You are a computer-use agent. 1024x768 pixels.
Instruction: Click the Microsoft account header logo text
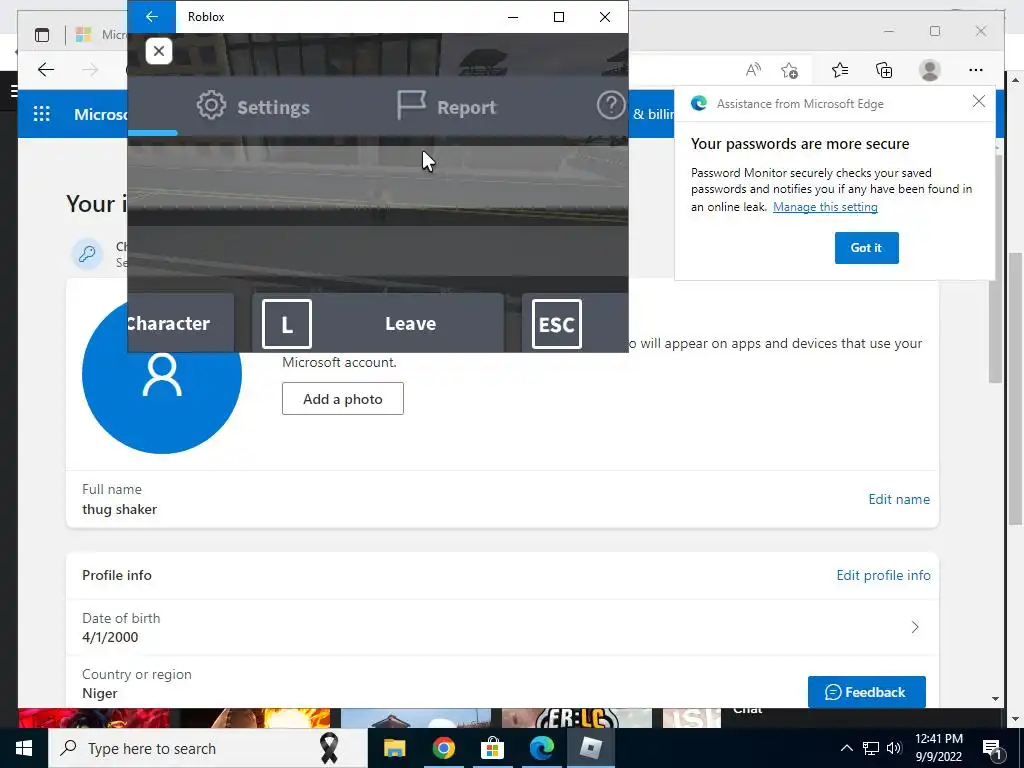101,114
